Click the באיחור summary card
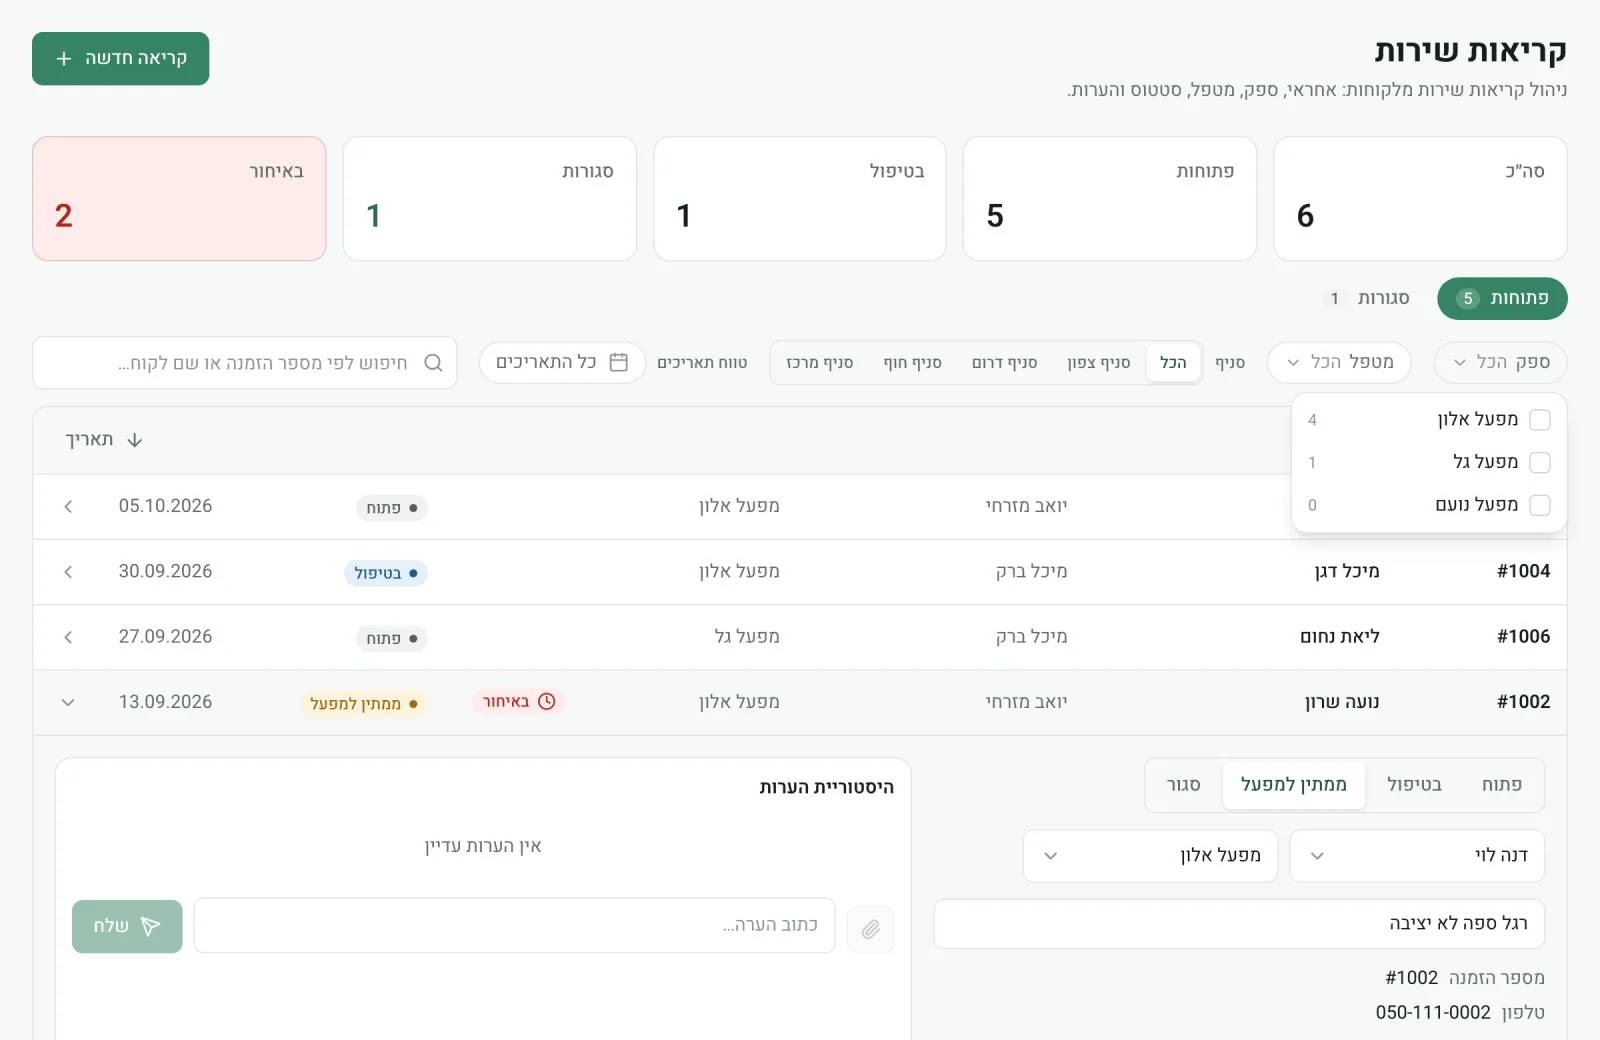 coord(179,199)
